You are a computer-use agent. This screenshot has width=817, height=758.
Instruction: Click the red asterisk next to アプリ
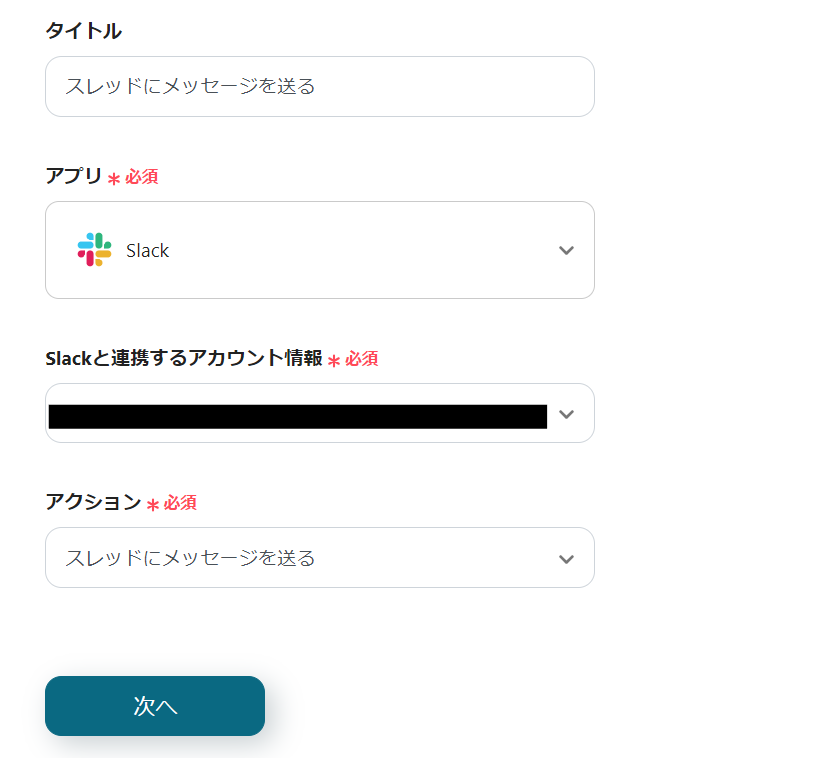point(114,179)
